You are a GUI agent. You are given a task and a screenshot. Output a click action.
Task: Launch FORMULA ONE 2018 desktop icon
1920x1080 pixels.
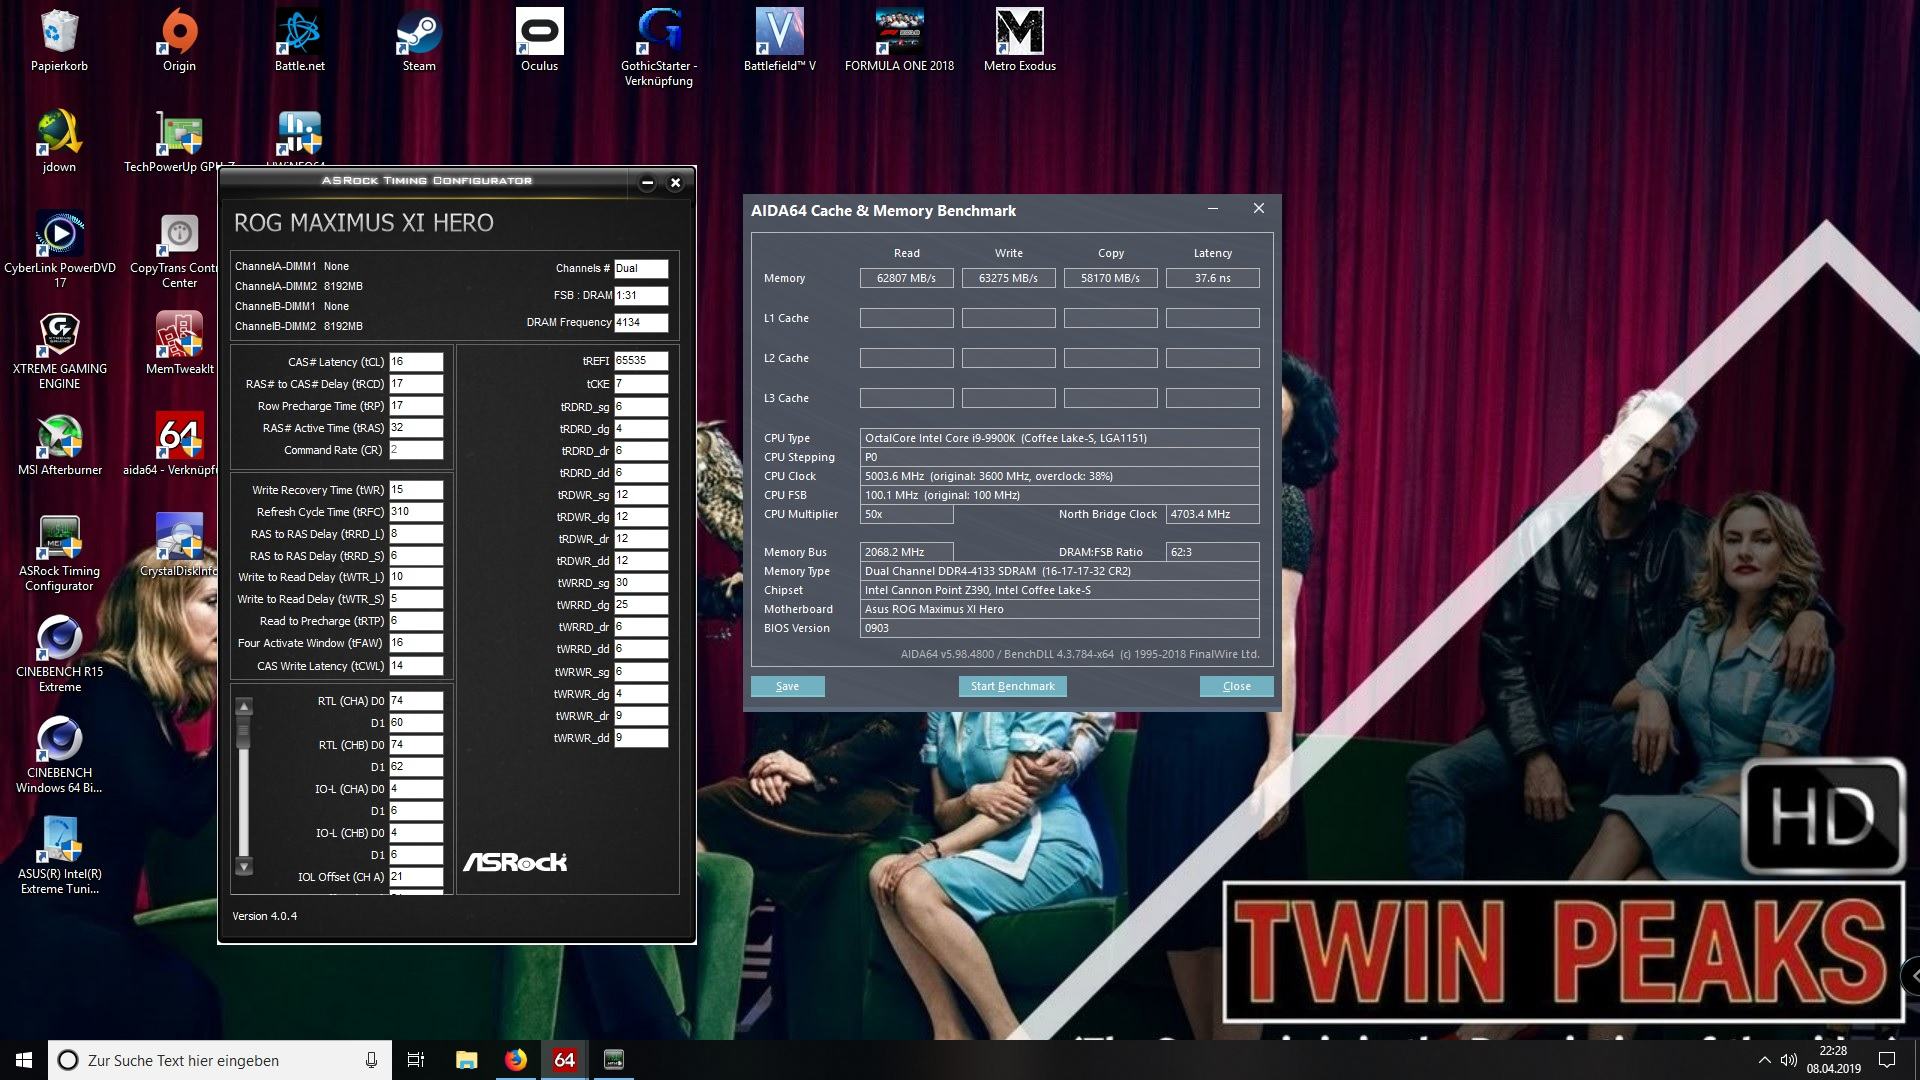(899, 40)
